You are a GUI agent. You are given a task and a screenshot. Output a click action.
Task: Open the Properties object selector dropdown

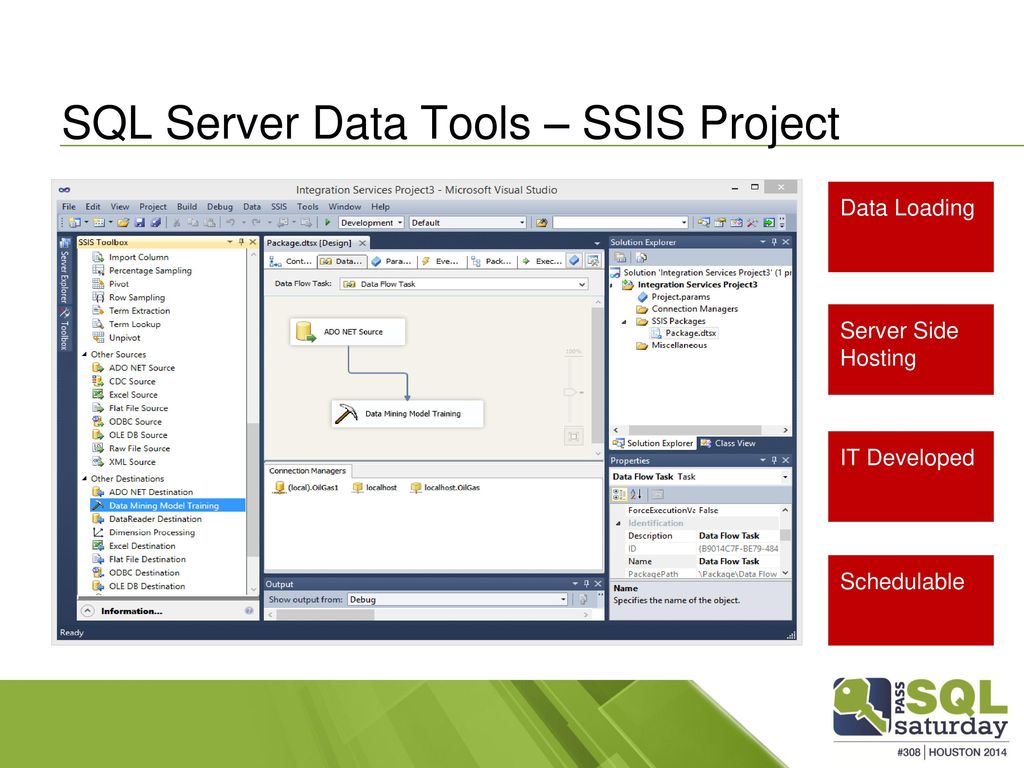(700, 477)
